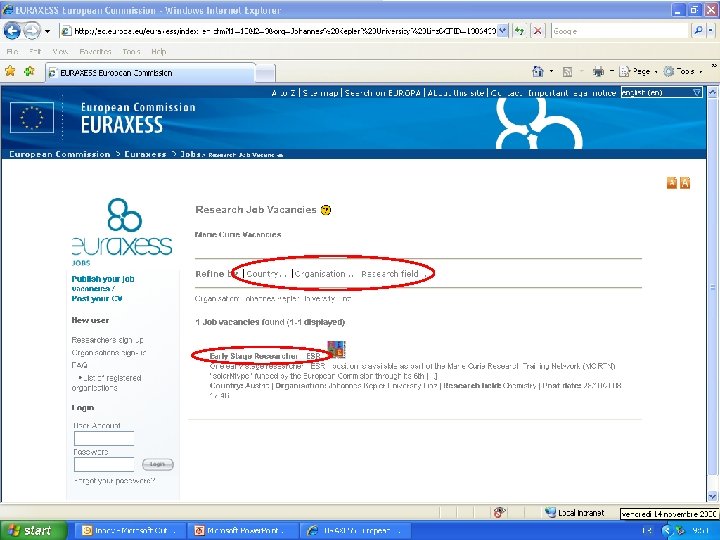Click the page scrollbar up arrow
The height and width of the screenshot is (540, 720).
712,92
